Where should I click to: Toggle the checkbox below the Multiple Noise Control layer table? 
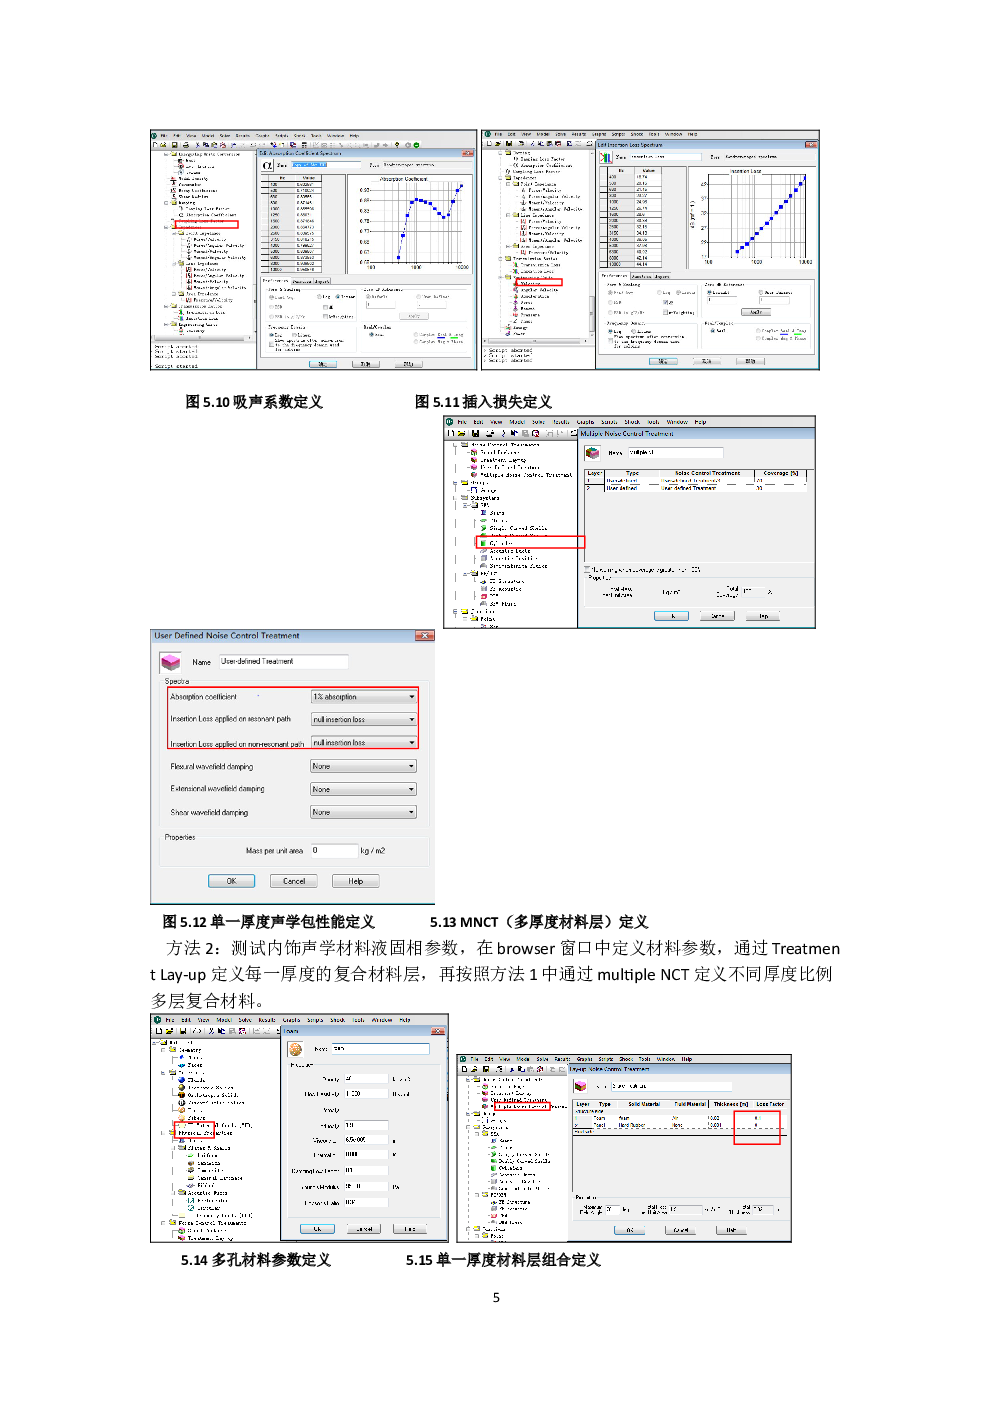click(x=587, y=569)
